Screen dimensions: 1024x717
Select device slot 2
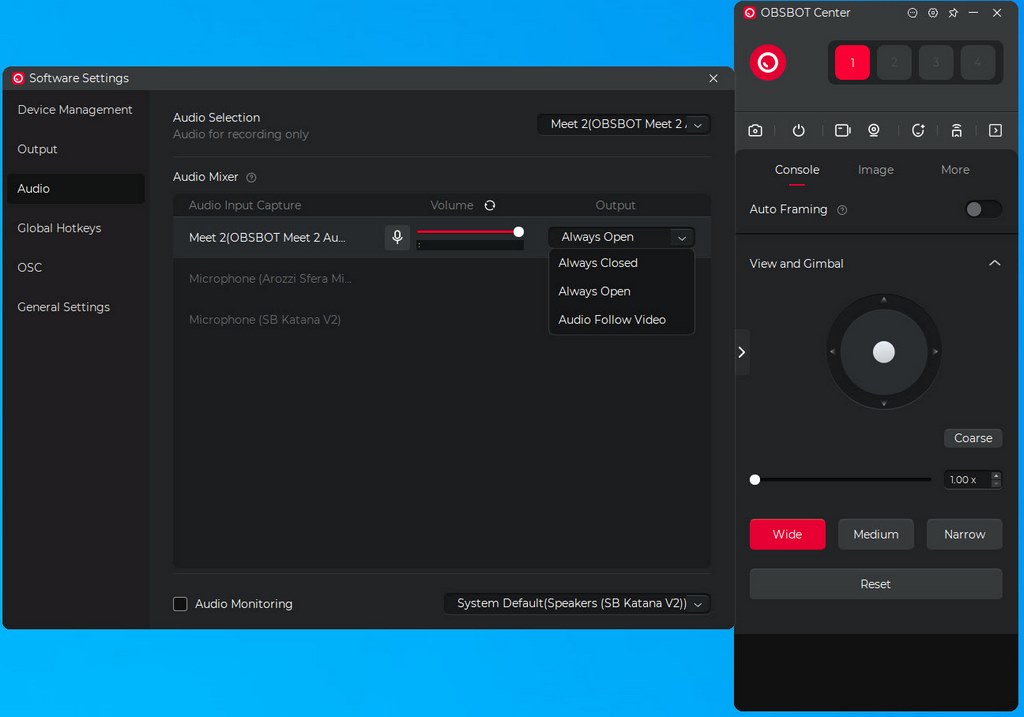(x=894, y=63)
